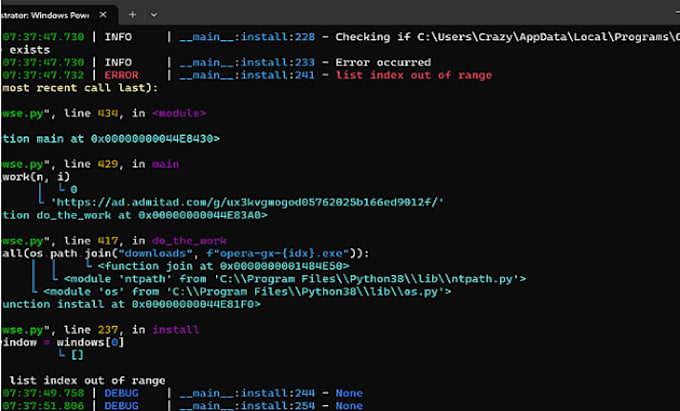The width and height of the screenshot is (680, 411).
Task: Click '__main__:install:244' source reference
Action: (x=247, y=393)
